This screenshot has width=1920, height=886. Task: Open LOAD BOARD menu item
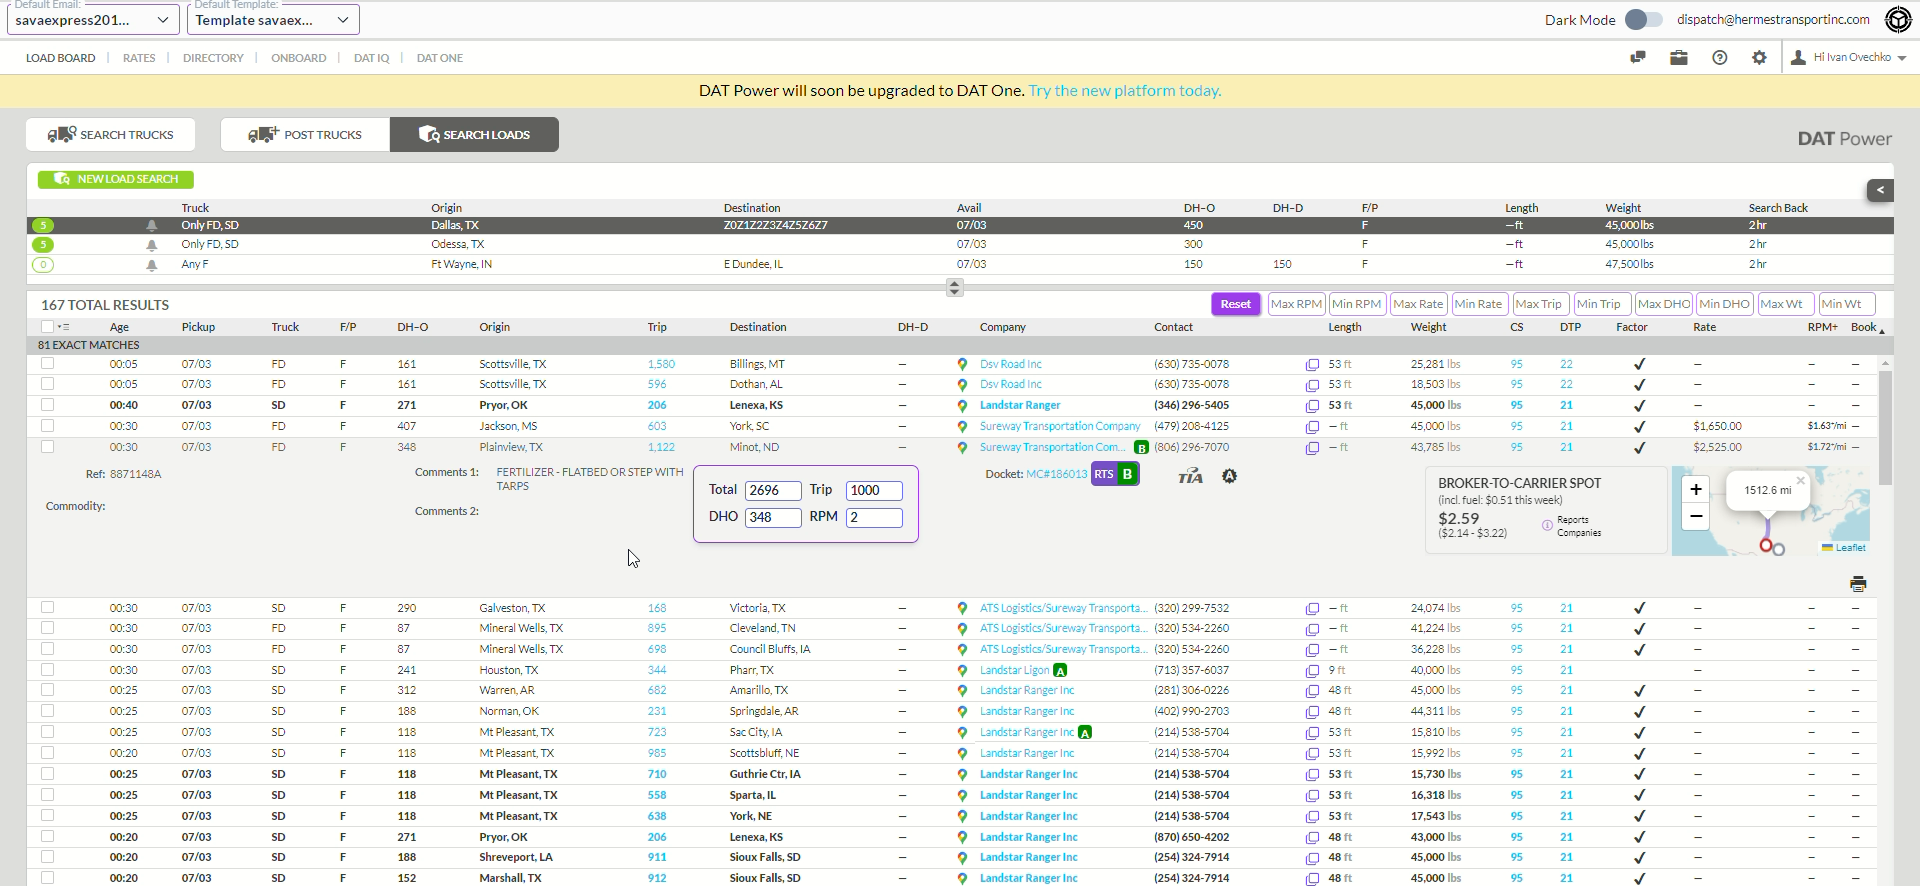coord(61,58)
